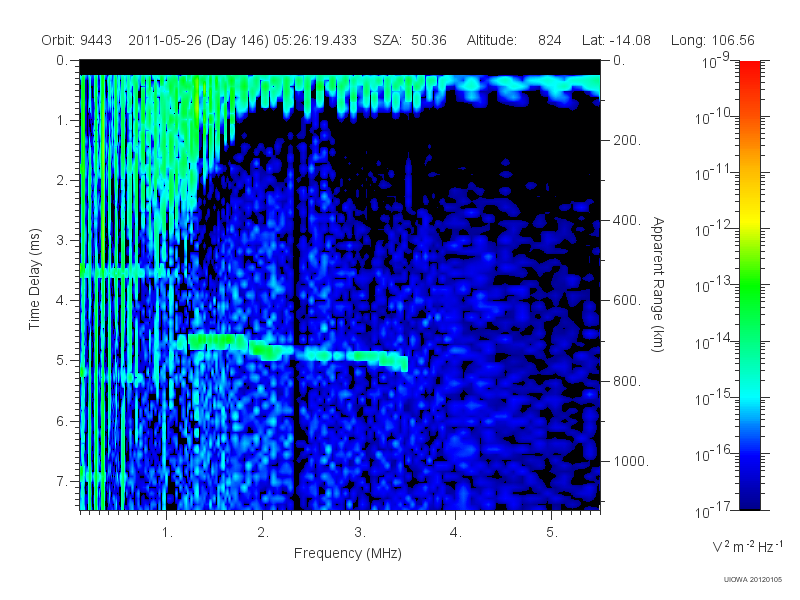This screenshot has width=800, height=600.
Task: Click the '1.' frequency axis tick label
Action: pyautogui.click(x=167, y=533)
